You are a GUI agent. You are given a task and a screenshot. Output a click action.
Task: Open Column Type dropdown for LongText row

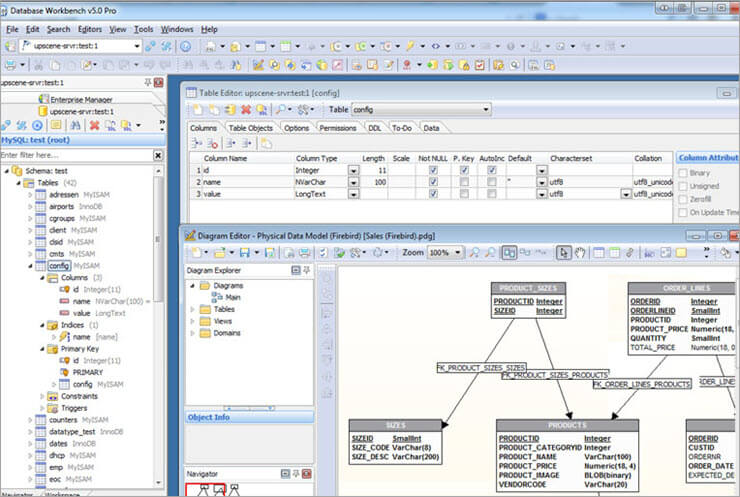(353, 194)
